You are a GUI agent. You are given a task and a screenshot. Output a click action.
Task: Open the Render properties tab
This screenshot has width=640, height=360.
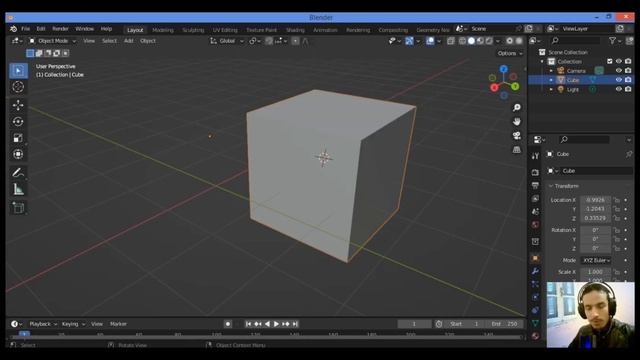click(536, 173)
